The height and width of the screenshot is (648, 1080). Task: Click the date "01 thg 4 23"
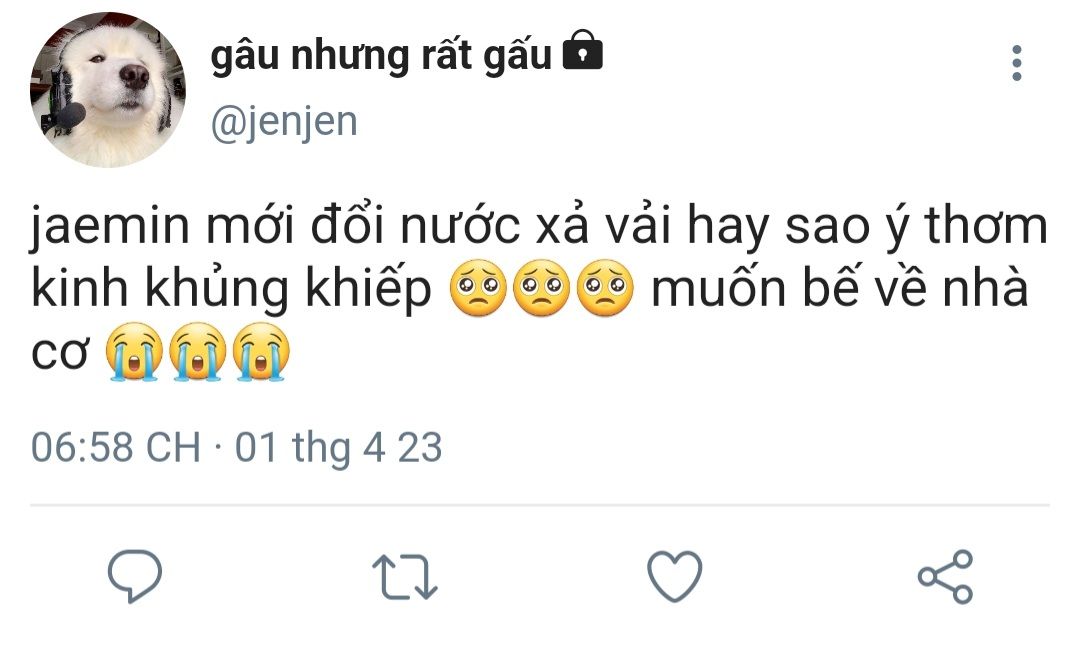338,447
